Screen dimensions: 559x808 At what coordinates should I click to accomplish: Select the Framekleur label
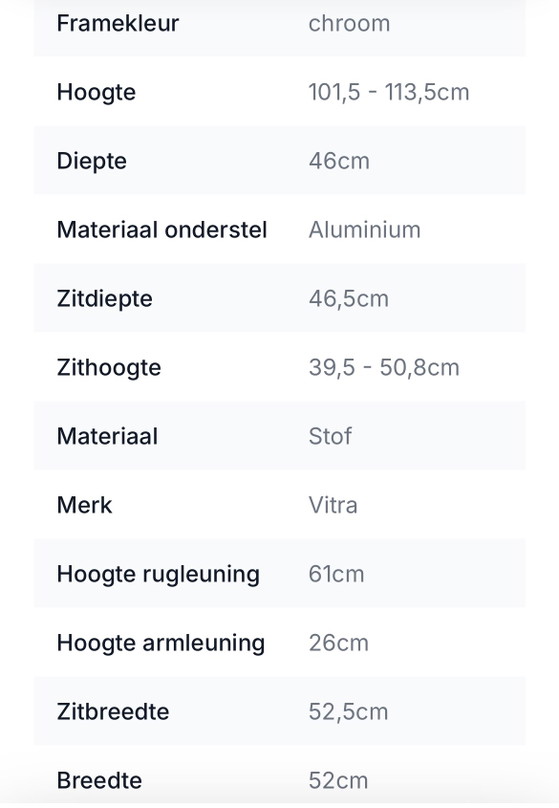tap(118, 23)
